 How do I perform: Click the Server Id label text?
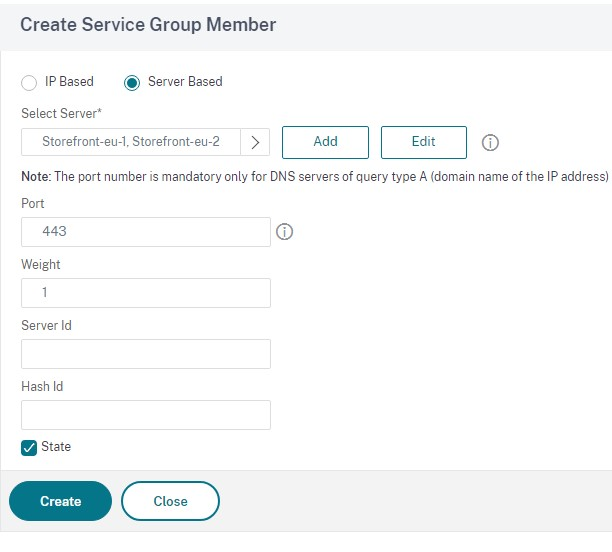(46, 325)
